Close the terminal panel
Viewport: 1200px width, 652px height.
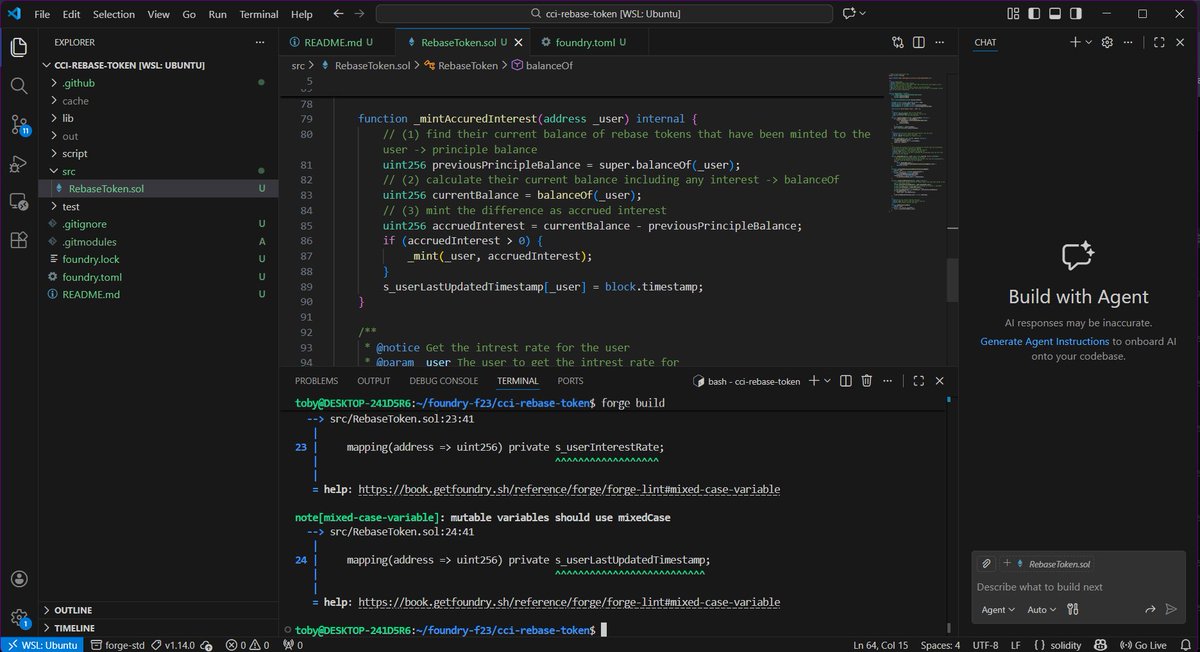pyautogui.click(x=940, y=381)
